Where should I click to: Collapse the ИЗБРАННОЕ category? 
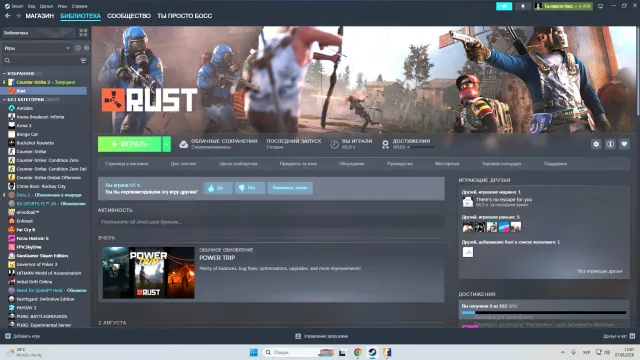coord(4,73)
